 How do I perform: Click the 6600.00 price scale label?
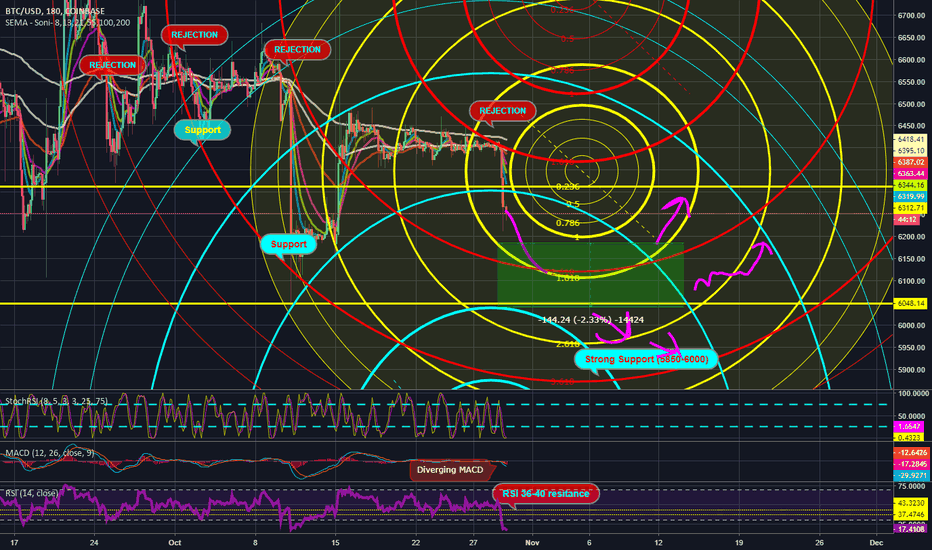(911, 60)
